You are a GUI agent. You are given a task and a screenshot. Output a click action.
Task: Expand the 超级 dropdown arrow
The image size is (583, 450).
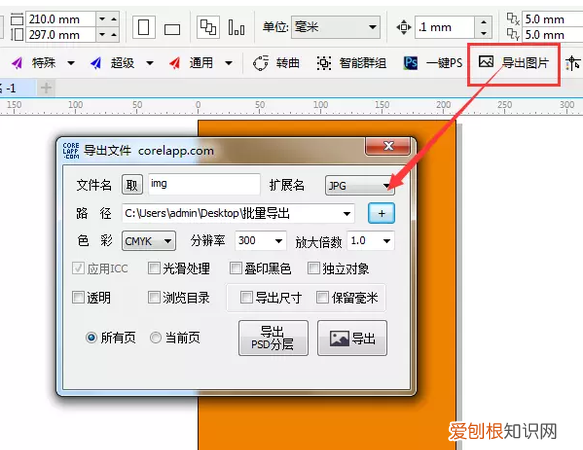(149, 63)
